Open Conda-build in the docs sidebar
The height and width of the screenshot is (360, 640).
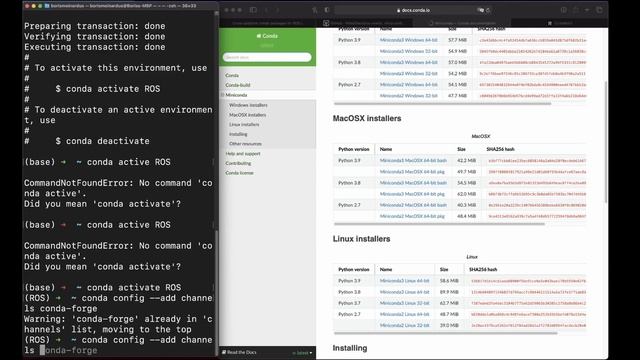238,85
